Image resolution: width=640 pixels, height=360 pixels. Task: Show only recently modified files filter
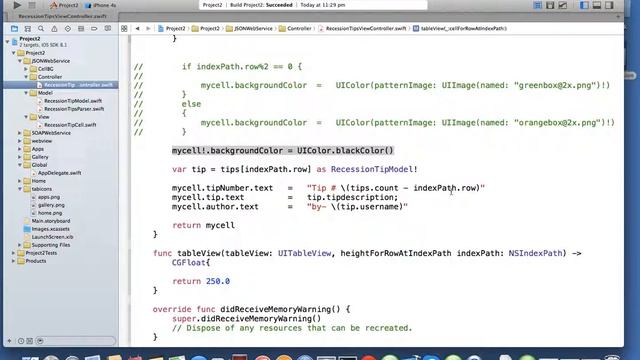pos(21,341)
